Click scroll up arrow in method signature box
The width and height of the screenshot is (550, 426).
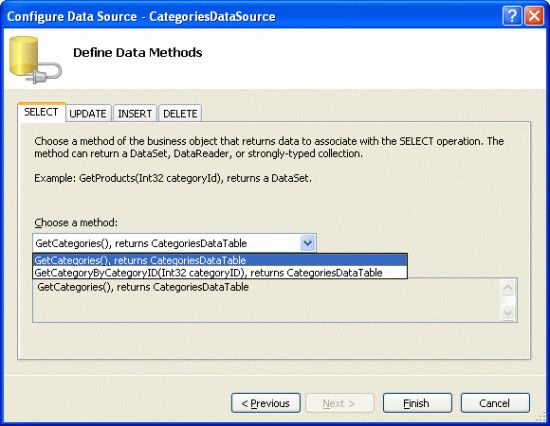click(x=508, y=288)
